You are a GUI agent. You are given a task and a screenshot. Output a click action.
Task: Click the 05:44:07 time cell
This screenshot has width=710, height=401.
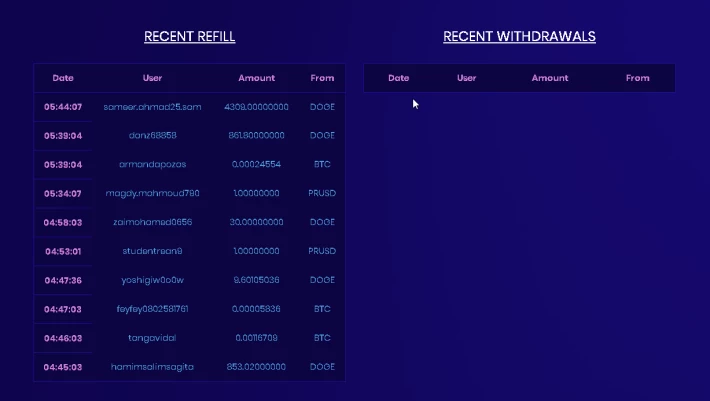point(63,107)
